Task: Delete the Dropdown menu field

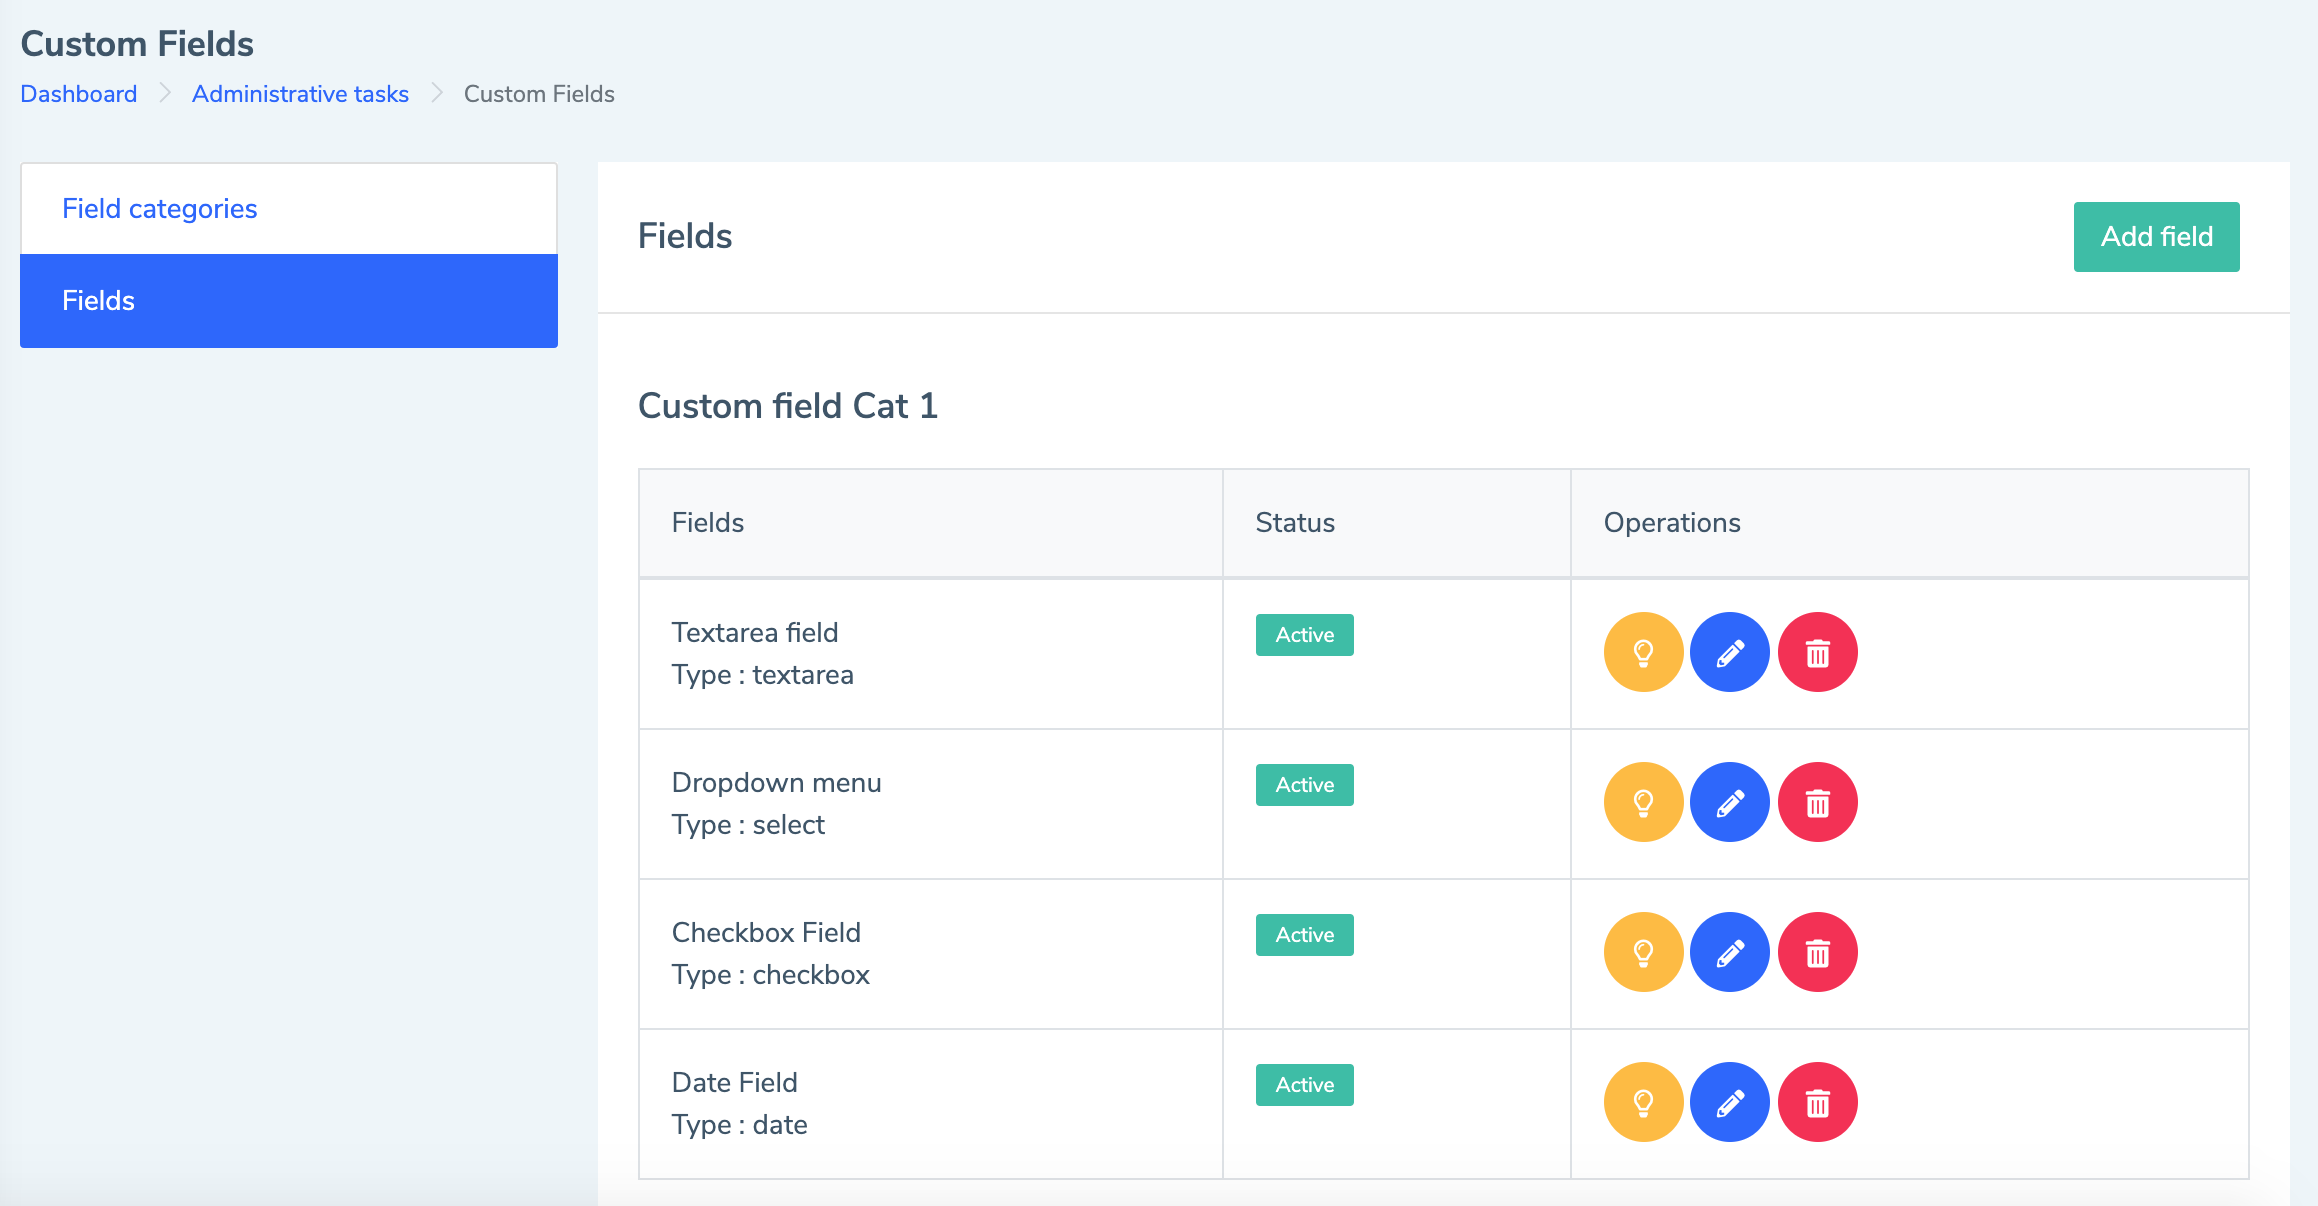Action: (1817, 803)
